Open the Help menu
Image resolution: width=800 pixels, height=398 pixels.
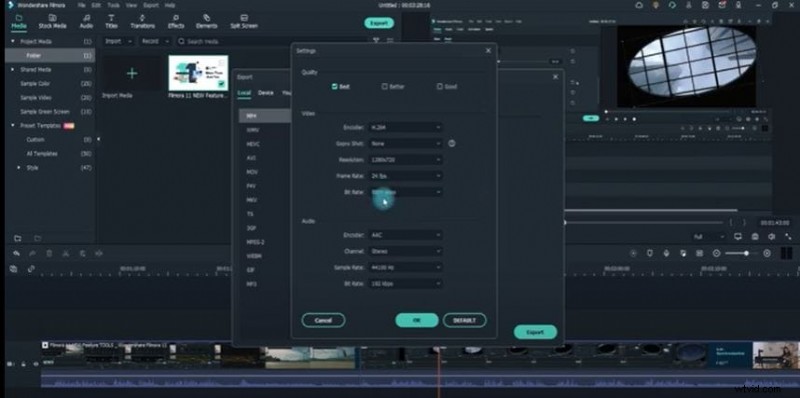click(170, 5)
